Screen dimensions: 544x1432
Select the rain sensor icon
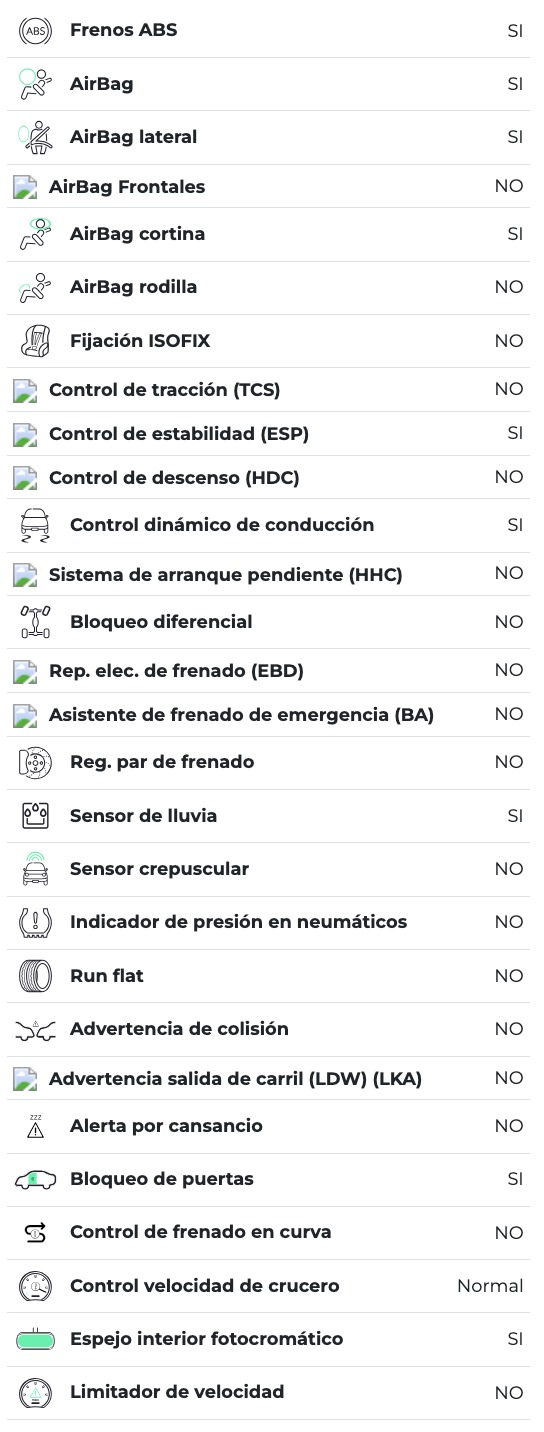click(35, 816)
